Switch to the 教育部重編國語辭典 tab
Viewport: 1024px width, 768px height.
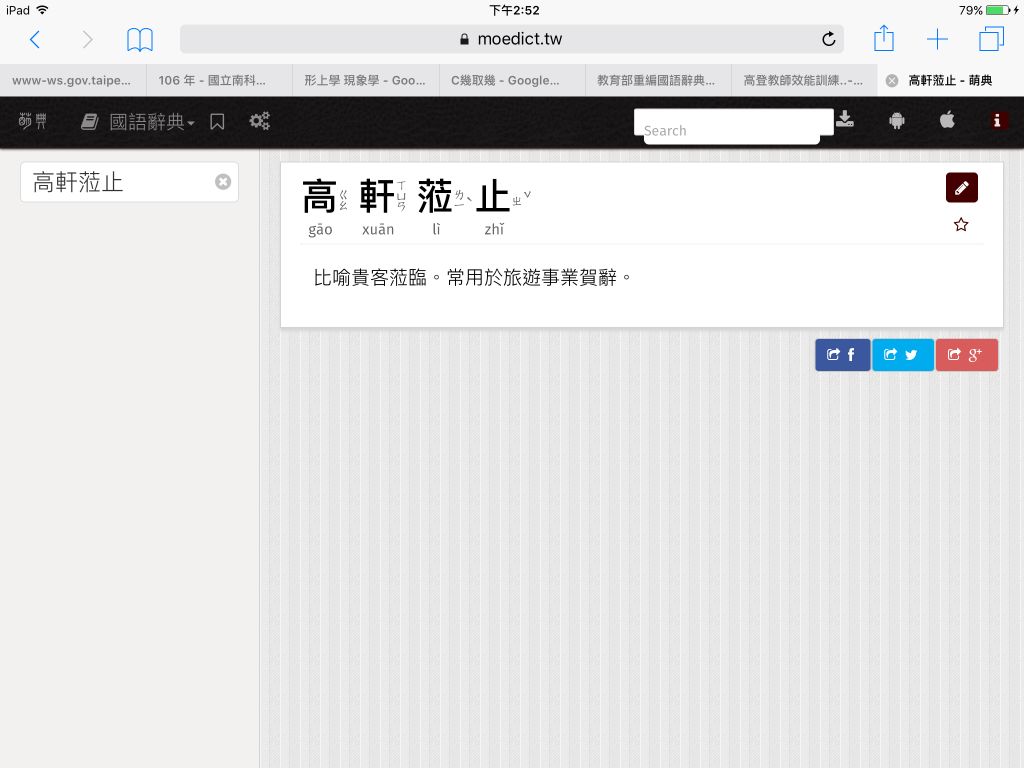(657, 80)
